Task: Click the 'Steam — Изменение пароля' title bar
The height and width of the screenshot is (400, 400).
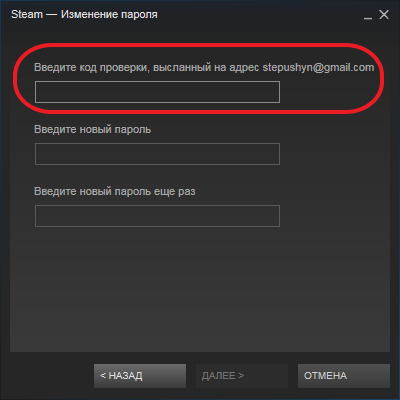Action: 84,15
